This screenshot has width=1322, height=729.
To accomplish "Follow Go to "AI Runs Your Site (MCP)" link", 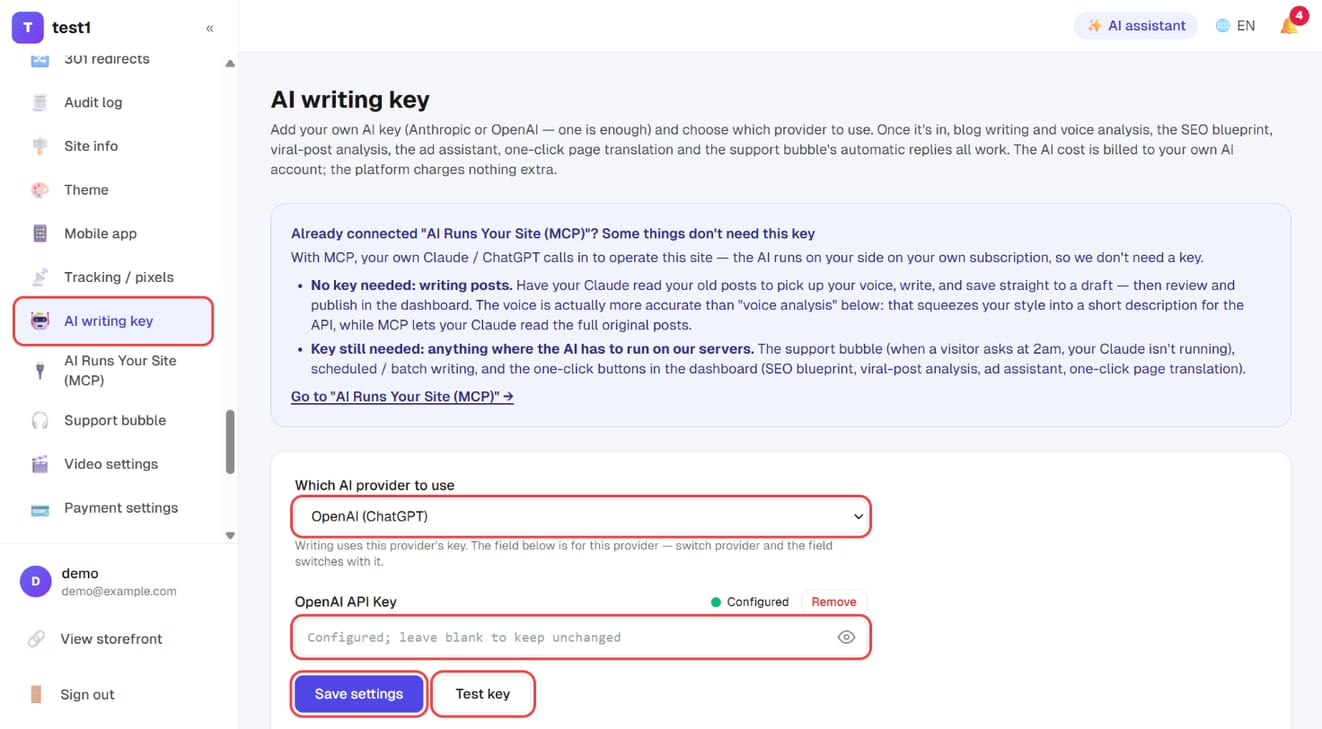I will pos(402,396).
